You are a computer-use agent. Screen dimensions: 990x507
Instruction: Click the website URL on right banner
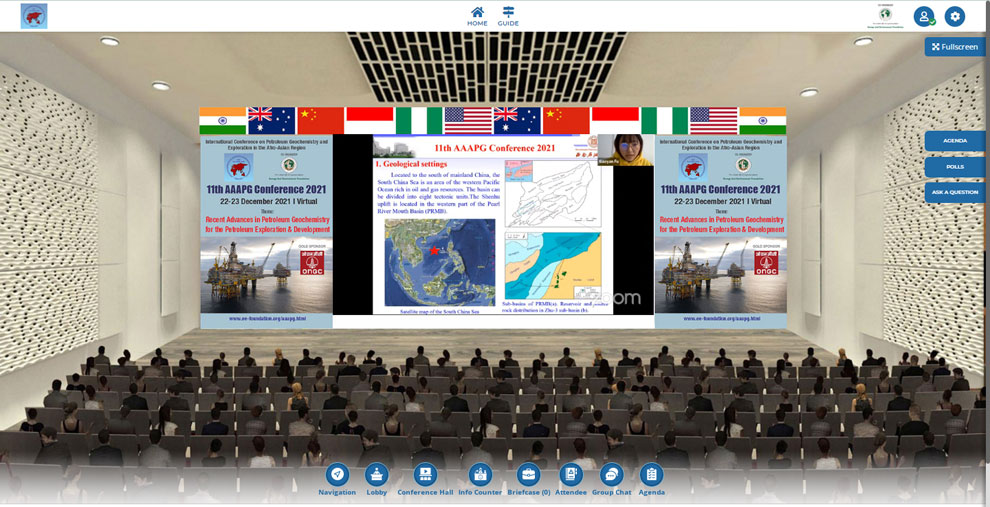721,319
